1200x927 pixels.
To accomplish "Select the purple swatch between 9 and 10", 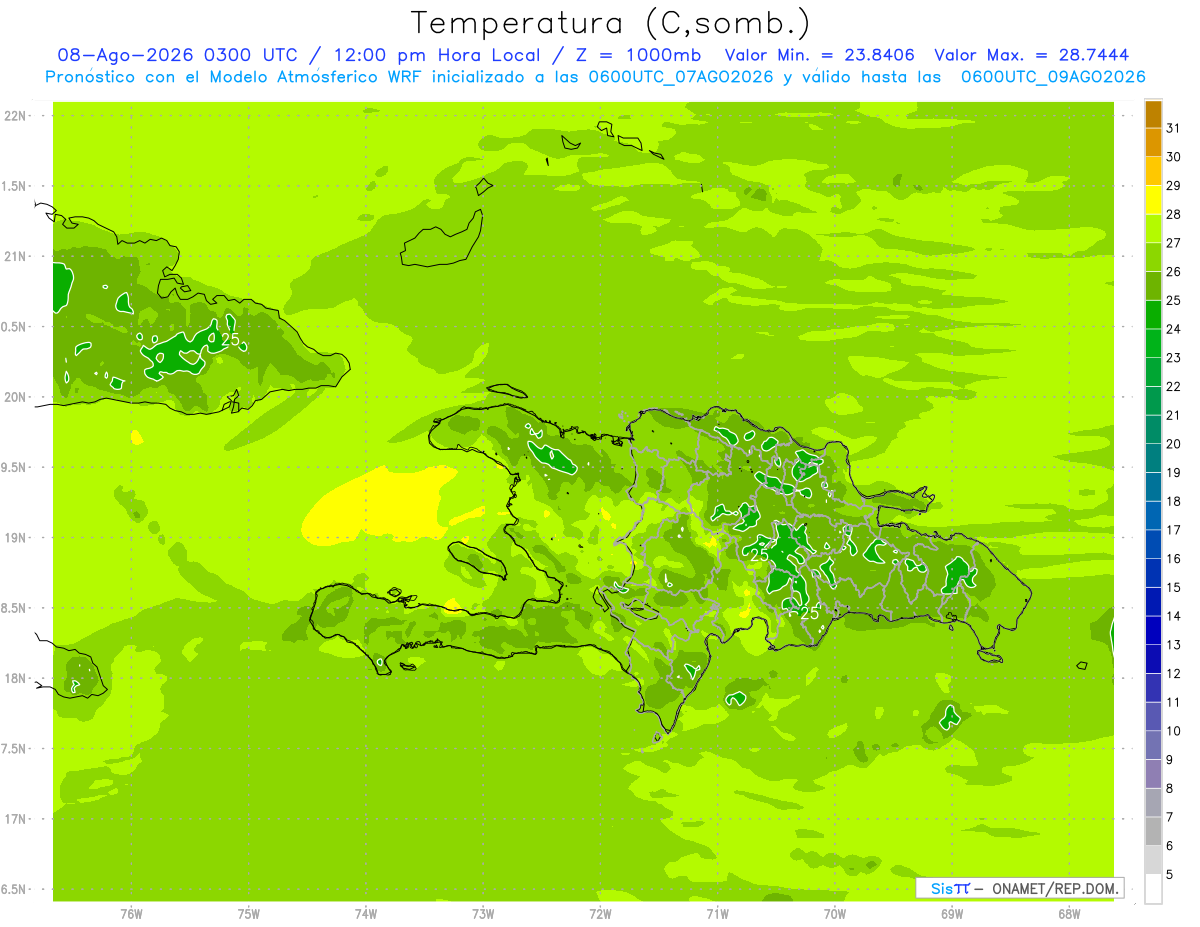I will click(1153, 745).
